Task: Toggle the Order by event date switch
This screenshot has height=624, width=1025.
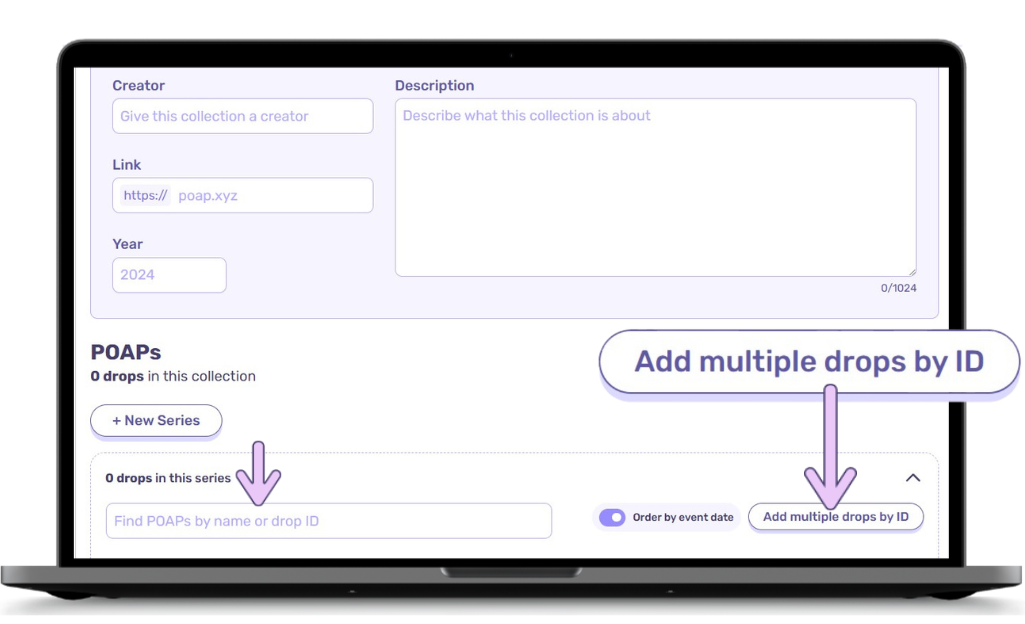Action: pos(612,517)
